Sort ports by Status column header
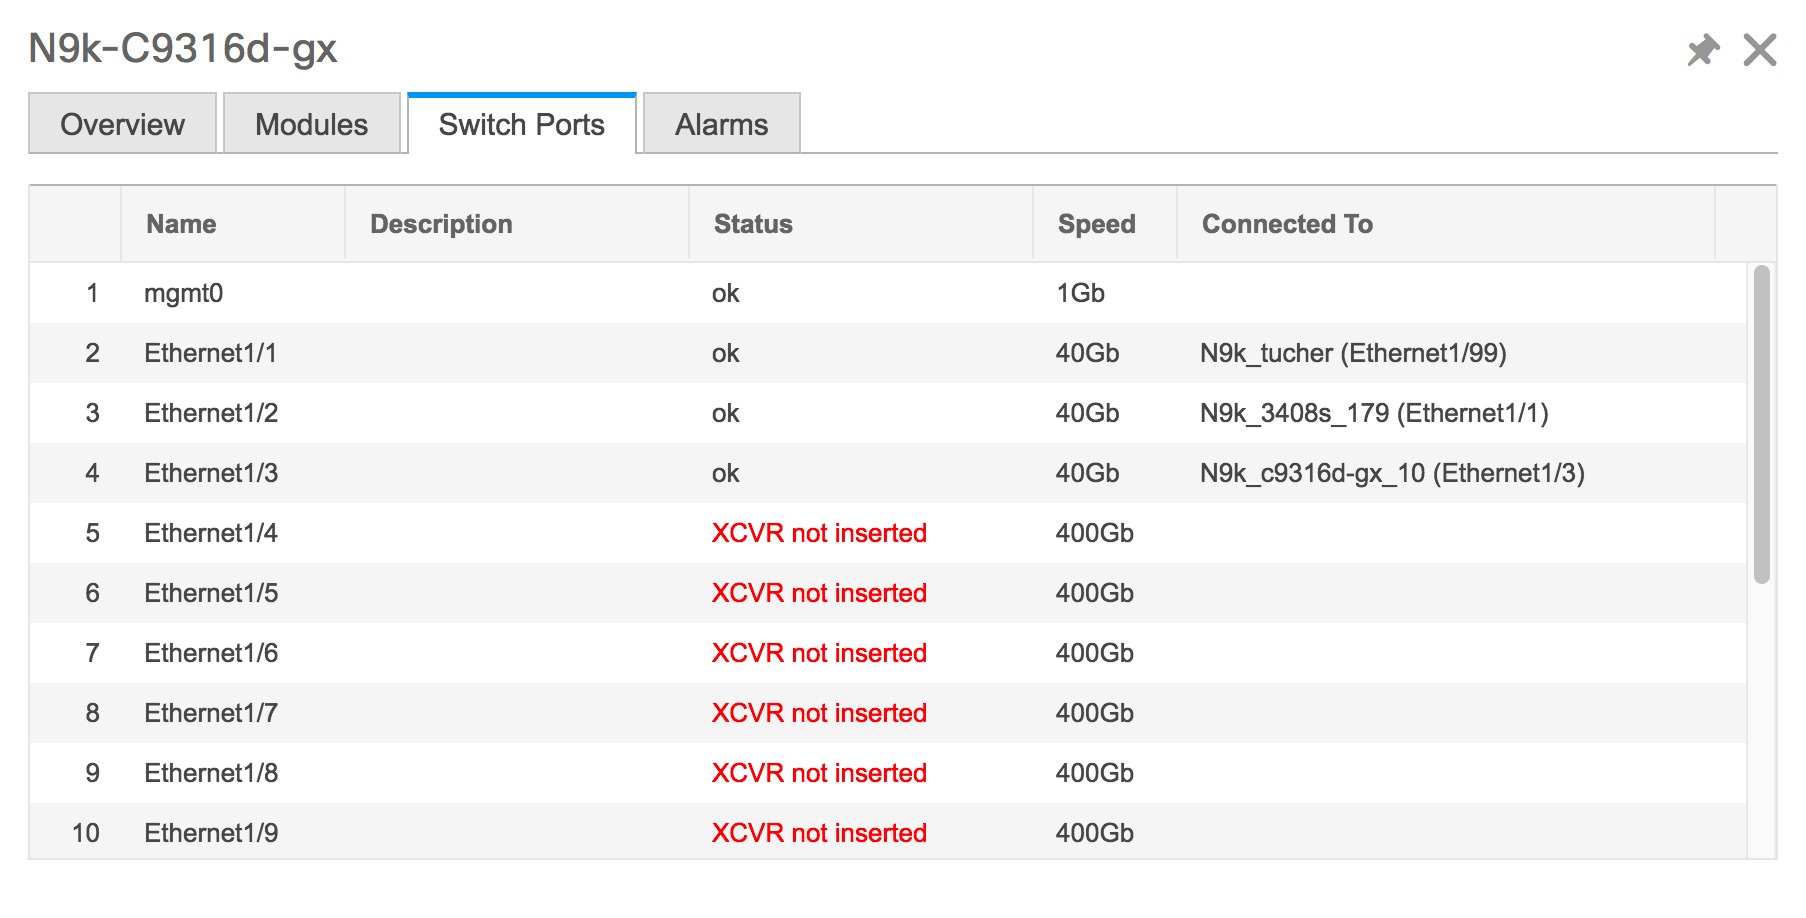The image size is (1806, 918). (753, 224)
